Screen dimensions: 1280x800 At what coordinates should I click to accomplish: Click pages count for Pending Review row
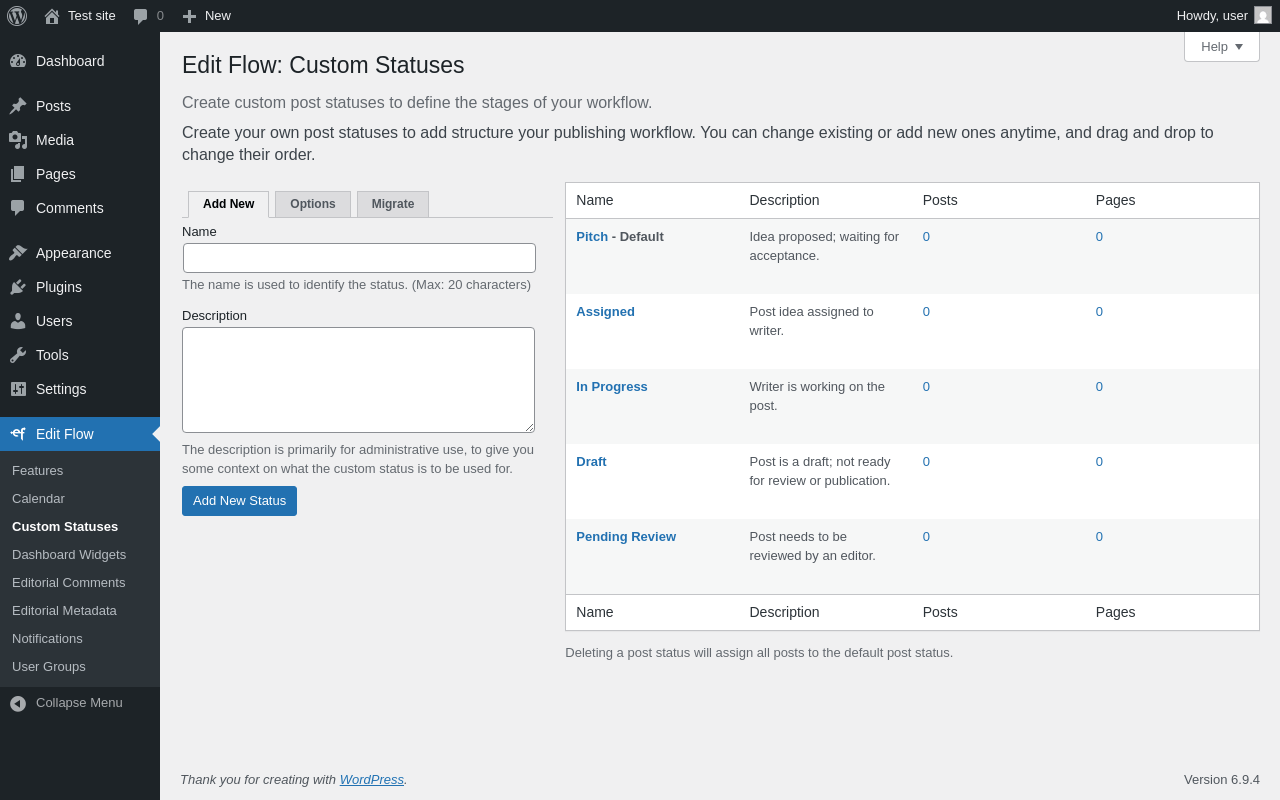tap(1099, 536)
